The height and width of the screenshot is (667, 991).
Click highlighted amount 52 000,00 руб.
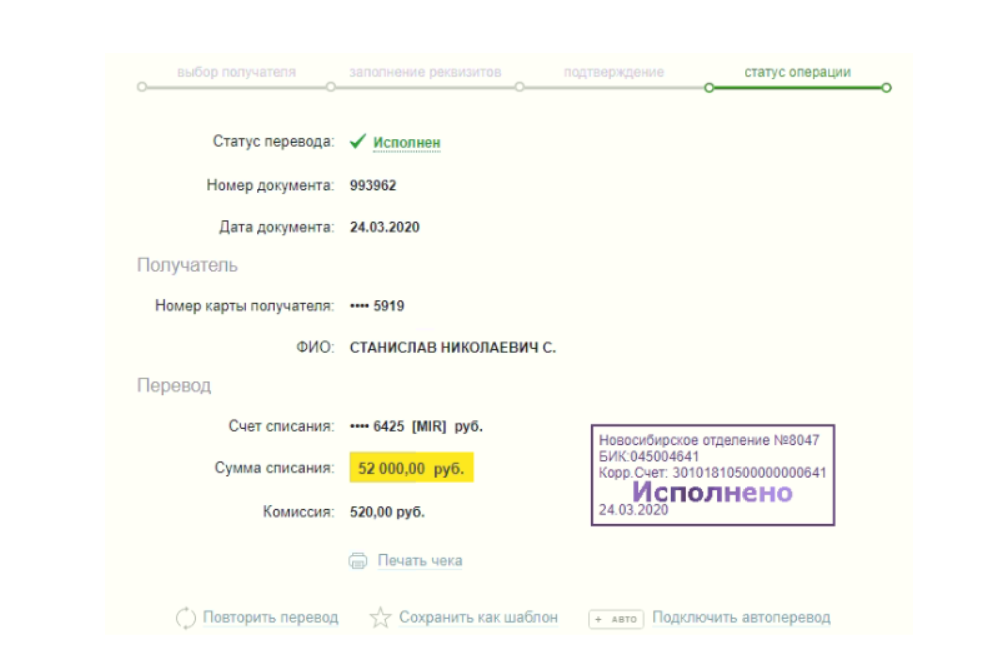411,468
